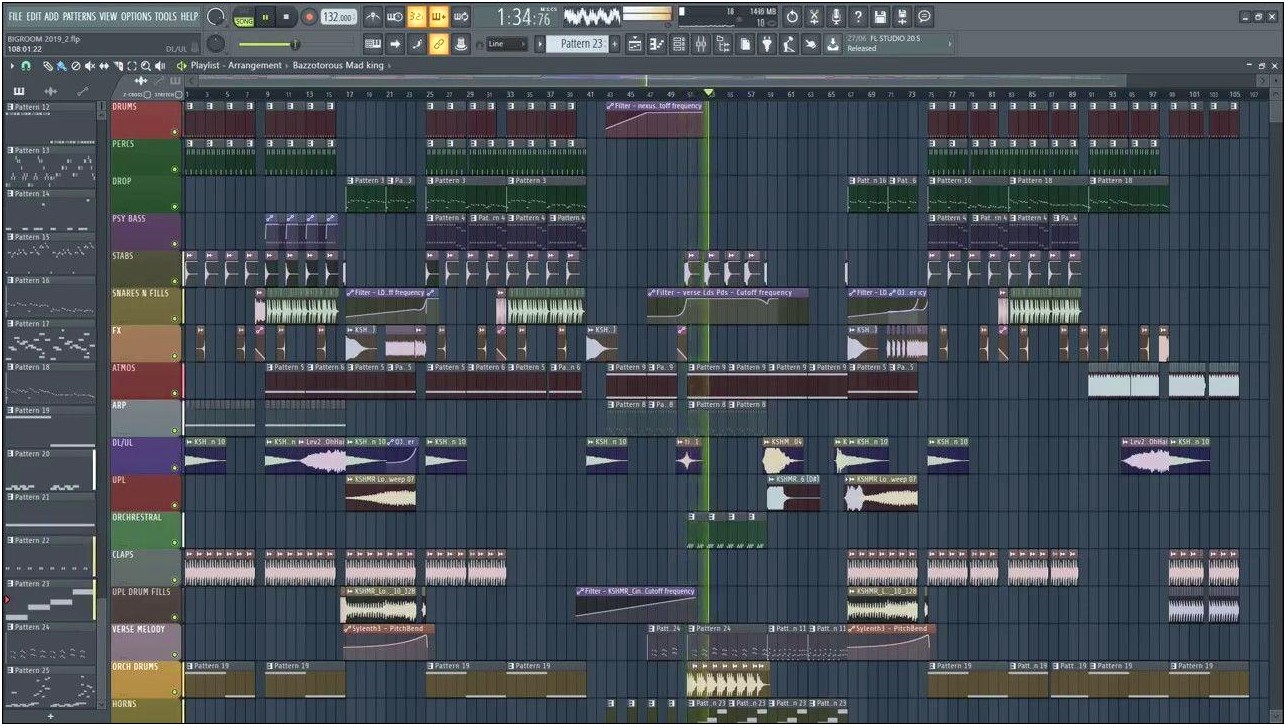The height and width of the screenshot is (726, 1286).
Task: Toggle the playlist mute tool
Action: point(90,66)
